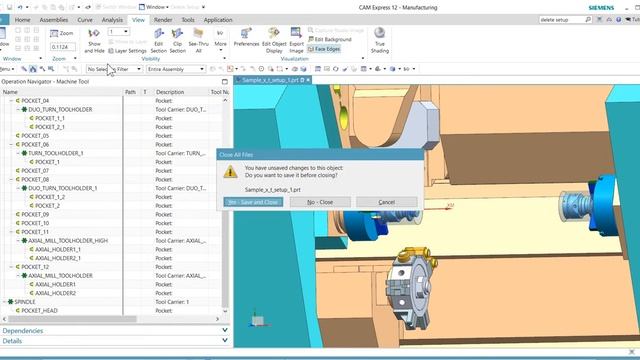Viewport: 640px width, 360px height.
Task: Select DUO_TURN_TOOLHOLDER_1 row
Action: click(x=62, y=188)
